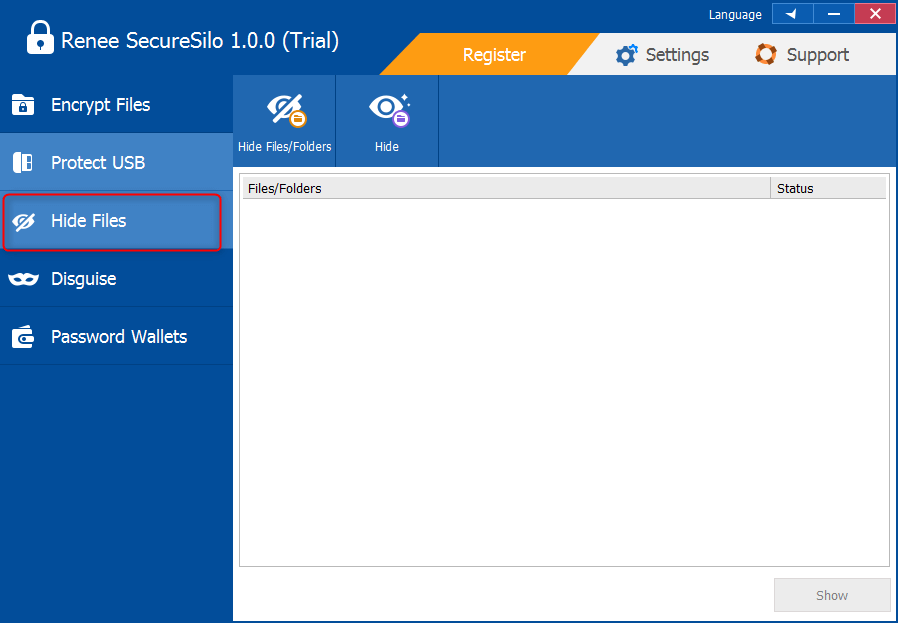Click the Support lifebuoy icon
Viewport: 898px width, 623px height.
click(766, 54)
